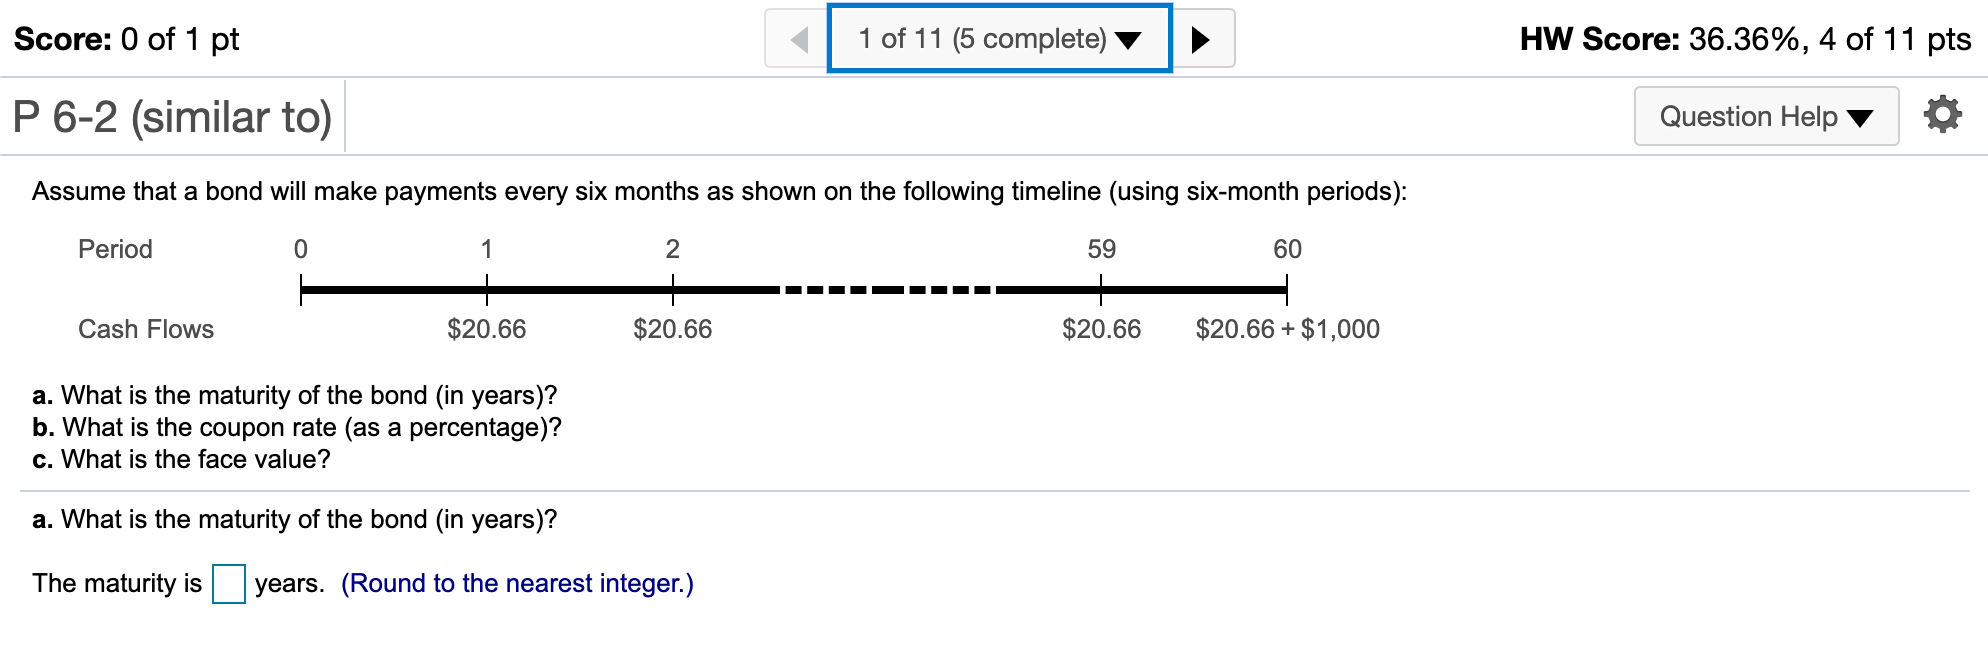Click the part c face value question
This screenshot has width=1988, height=658.
pyautogui.click(x=181, y=459)
